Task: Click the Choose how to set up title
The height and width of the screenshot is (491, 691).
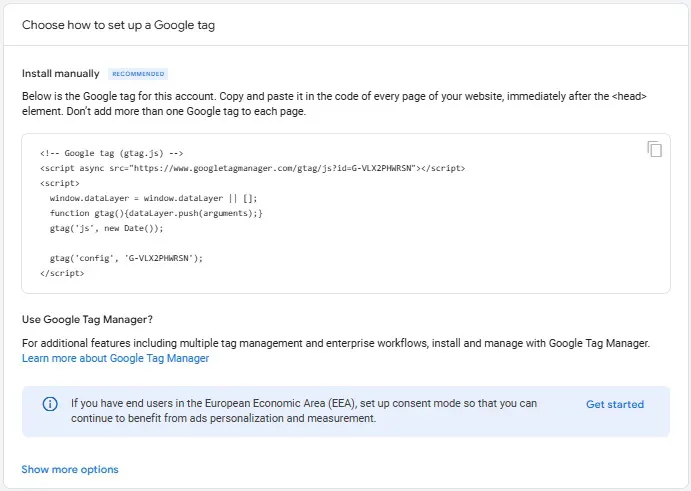Action: pyautogui.click(x=119, y=25)
